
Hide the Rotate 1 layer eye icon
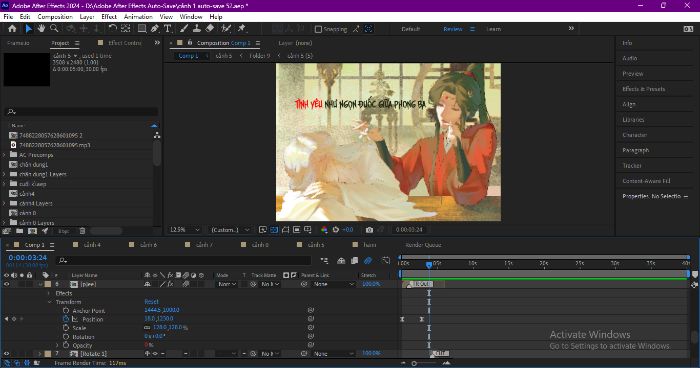coord(6,354)
